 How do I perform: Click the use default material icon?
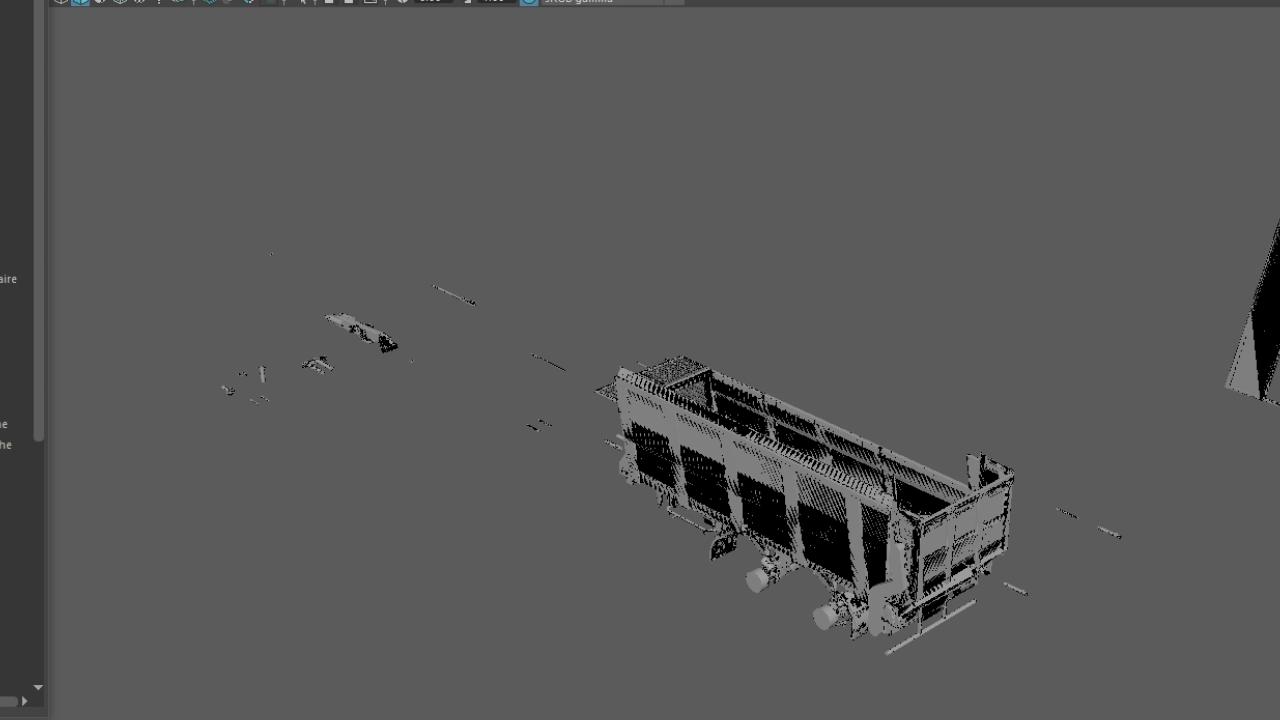(x=100, y=1)
